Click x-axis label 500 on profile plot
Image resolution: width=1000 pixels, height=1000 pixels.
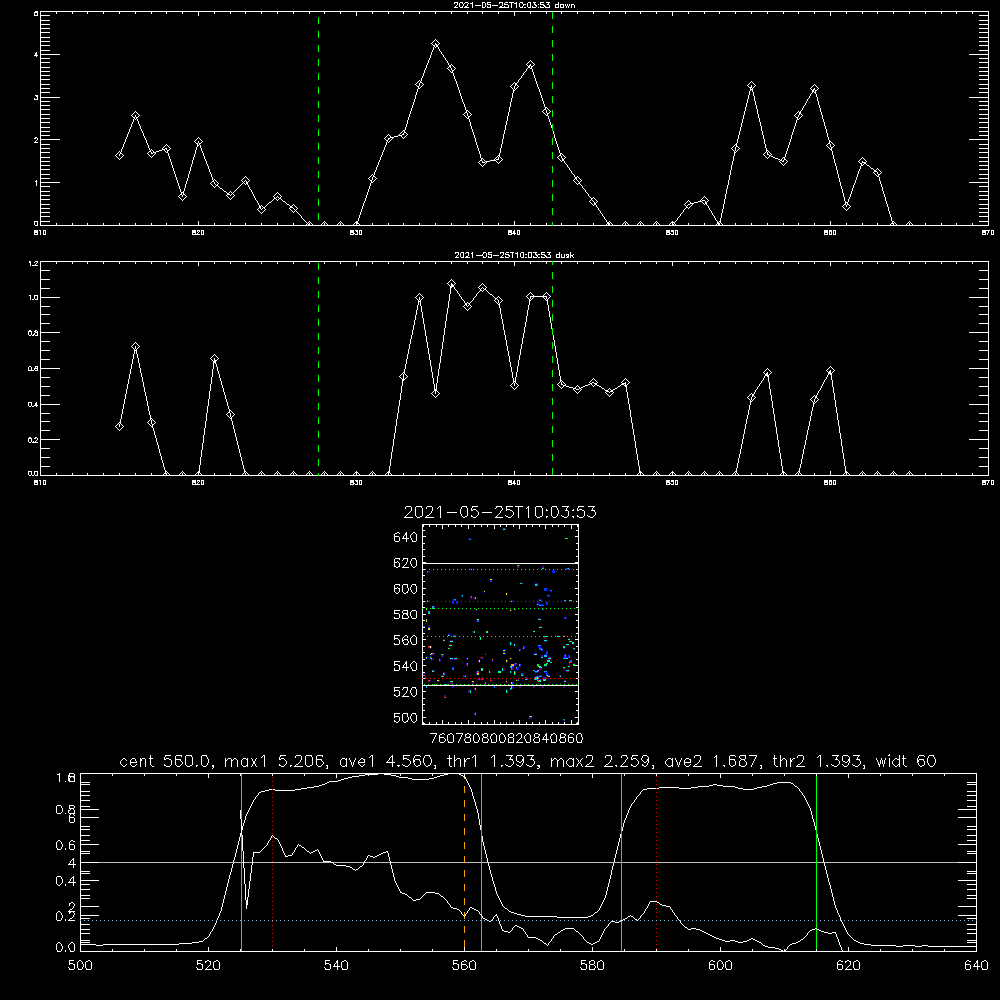point(80,966)
